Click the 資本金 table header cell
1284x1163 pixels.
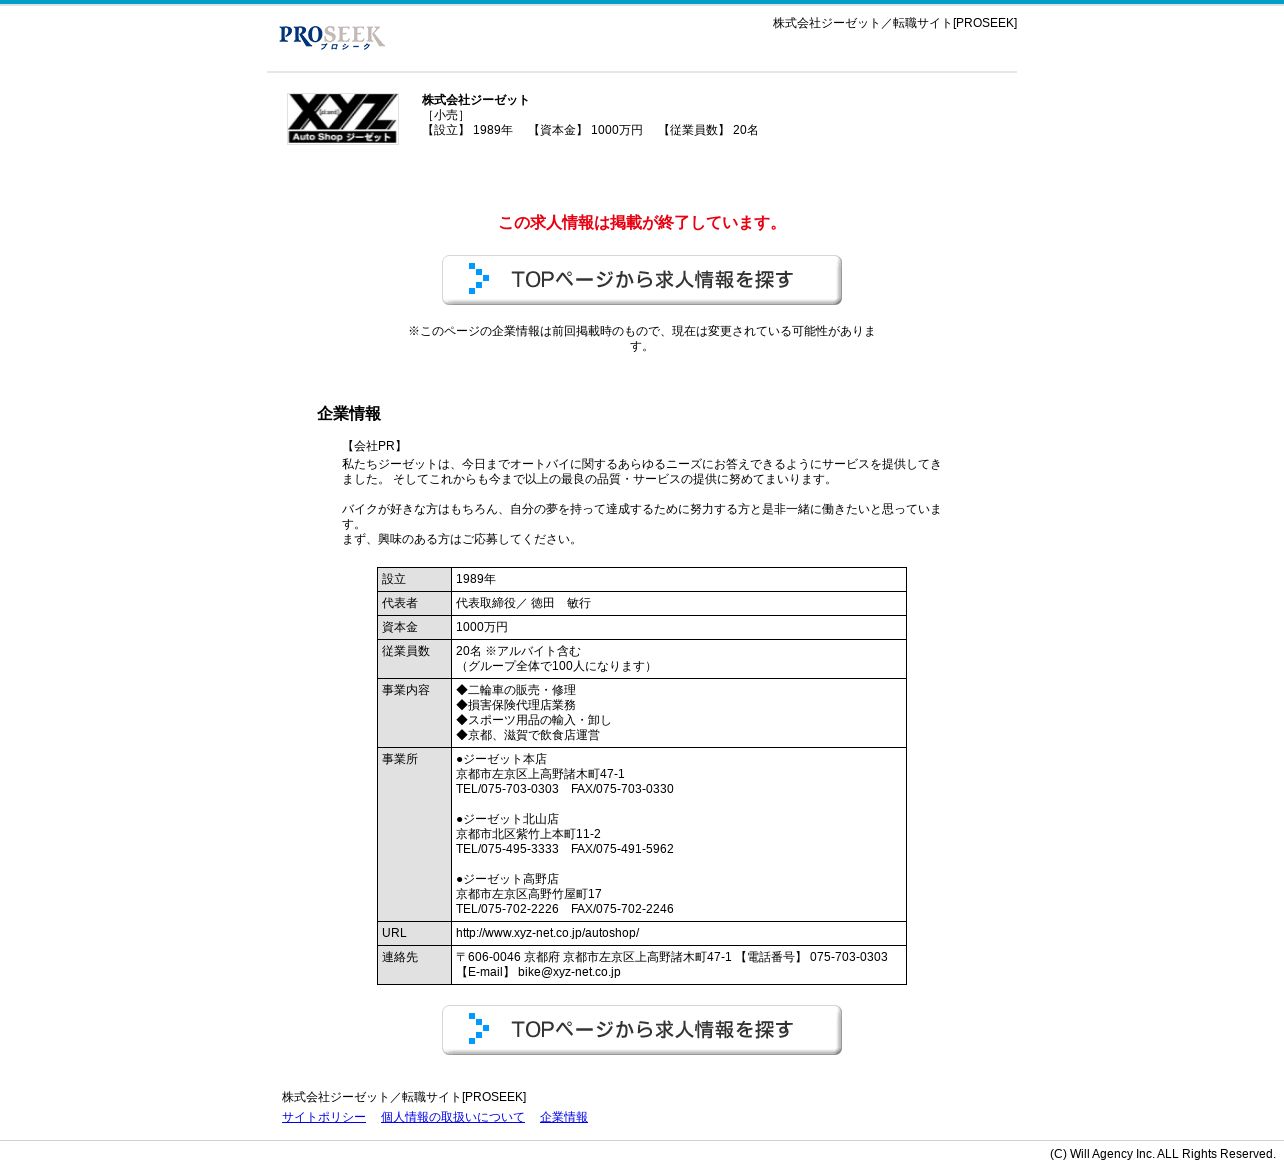pos(414,628)
